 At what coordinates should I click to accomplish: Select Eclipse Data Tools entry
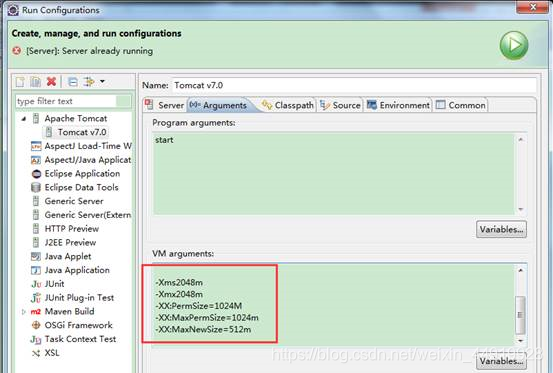tap(81, 187)
